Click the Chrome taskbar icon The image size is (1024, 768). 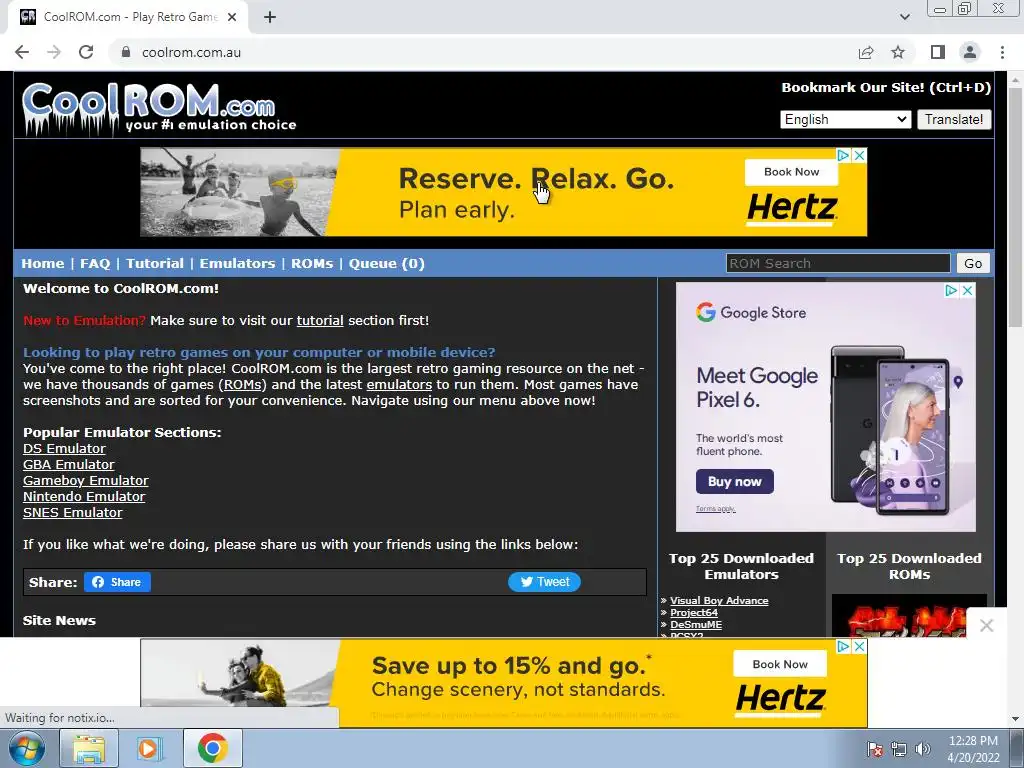(212, 748)
